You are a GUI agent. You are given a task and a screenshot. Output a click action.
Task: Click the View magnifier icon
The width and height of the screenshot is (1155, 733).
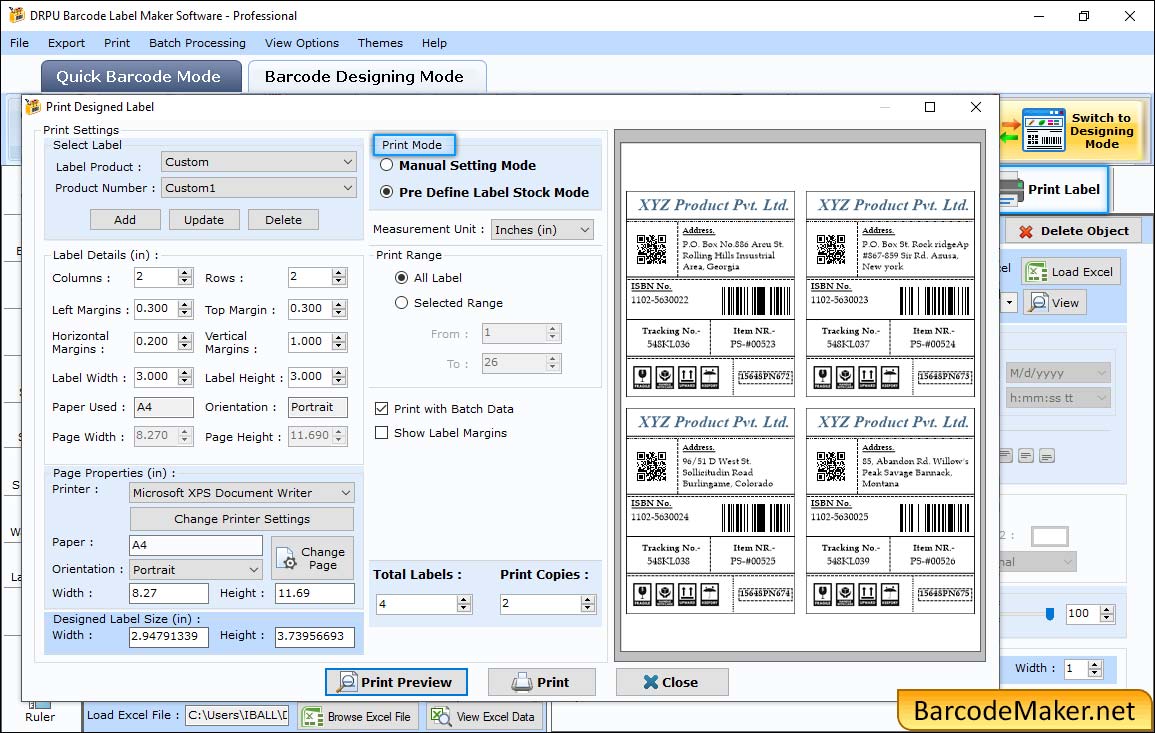[1039, 302]
